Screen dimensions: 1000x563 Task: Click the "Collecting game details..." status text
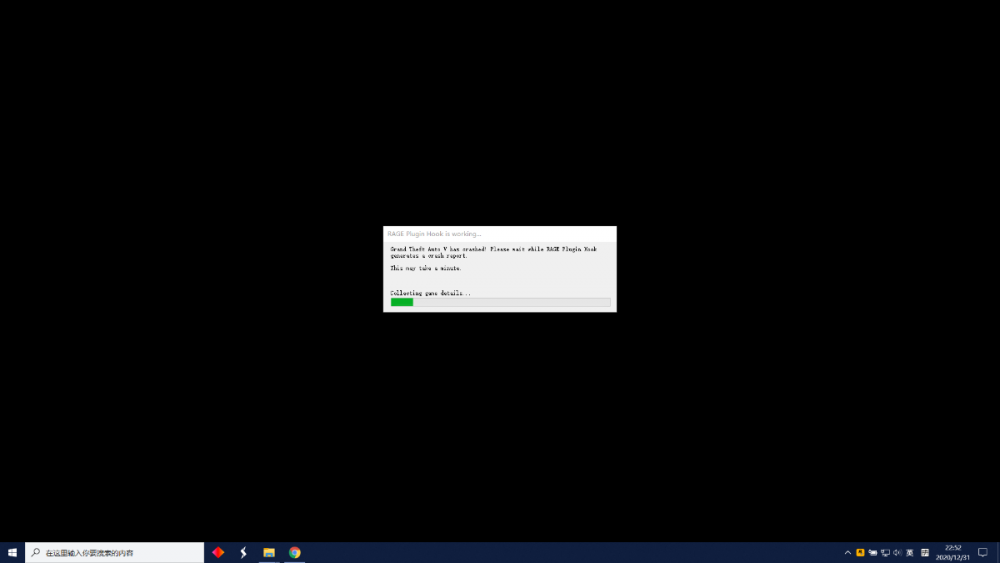[x=430, y=293]
